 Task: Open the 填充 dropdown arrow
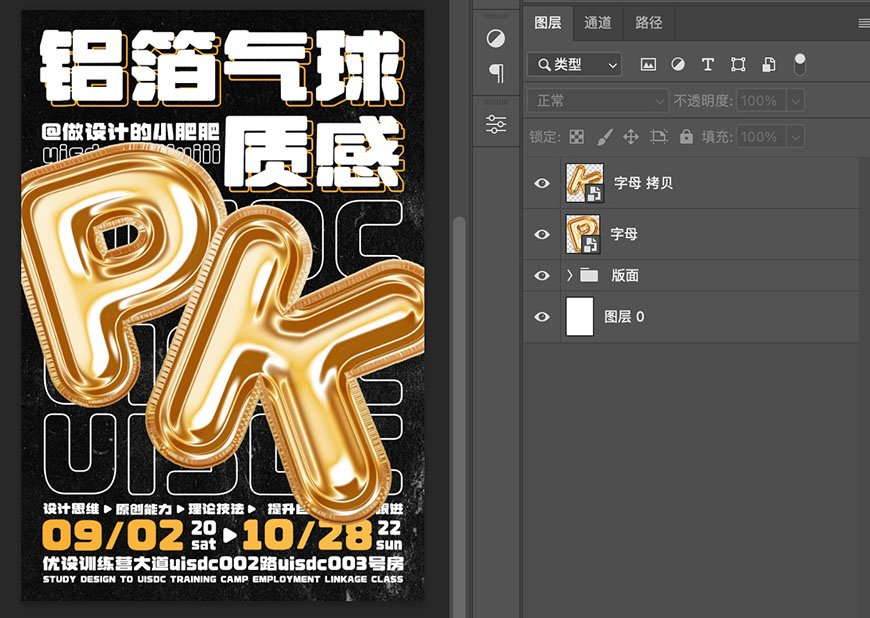tap(796, 137)
